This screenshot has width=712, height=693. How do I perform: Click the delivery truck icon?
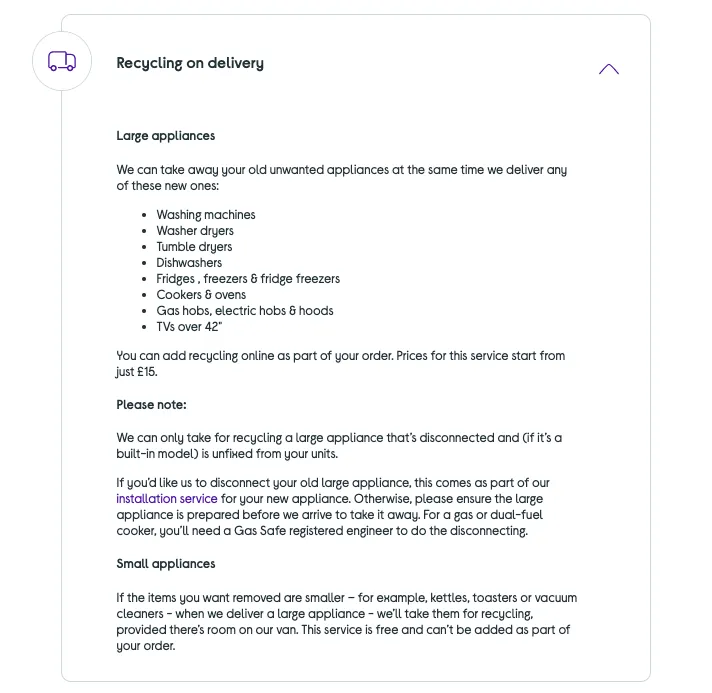(x=62, y=62)
